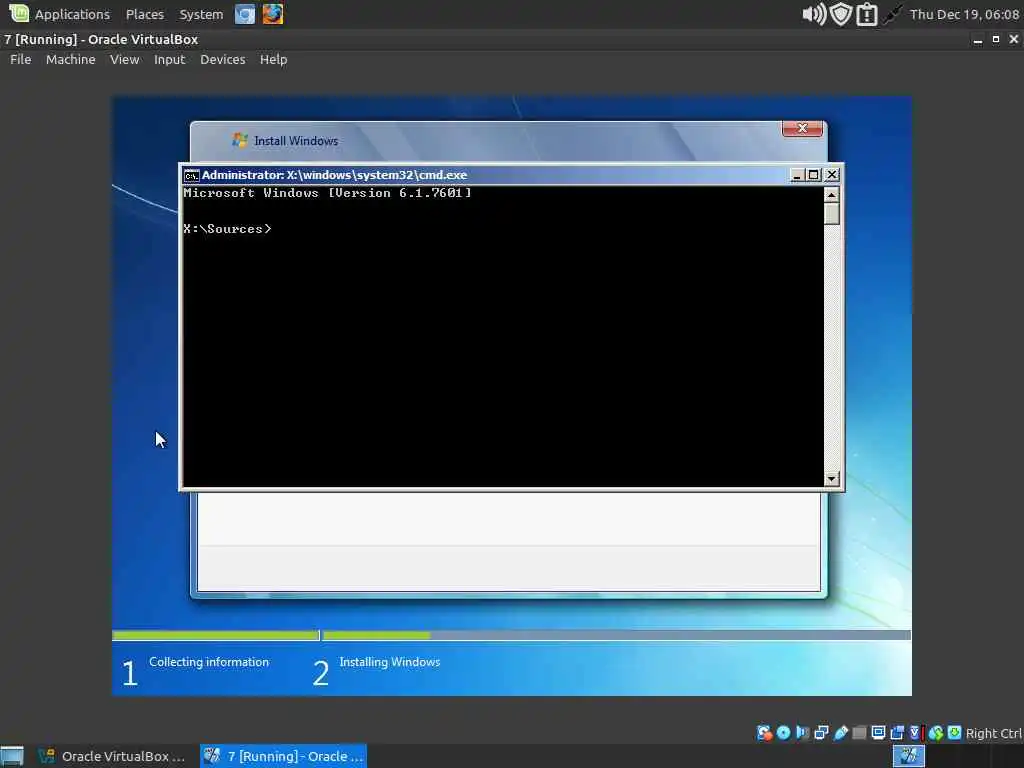1024x768 pixels.
Task: Open the View menu in VirtualBox
Action: pyautogui.click(x=124, y=59)
